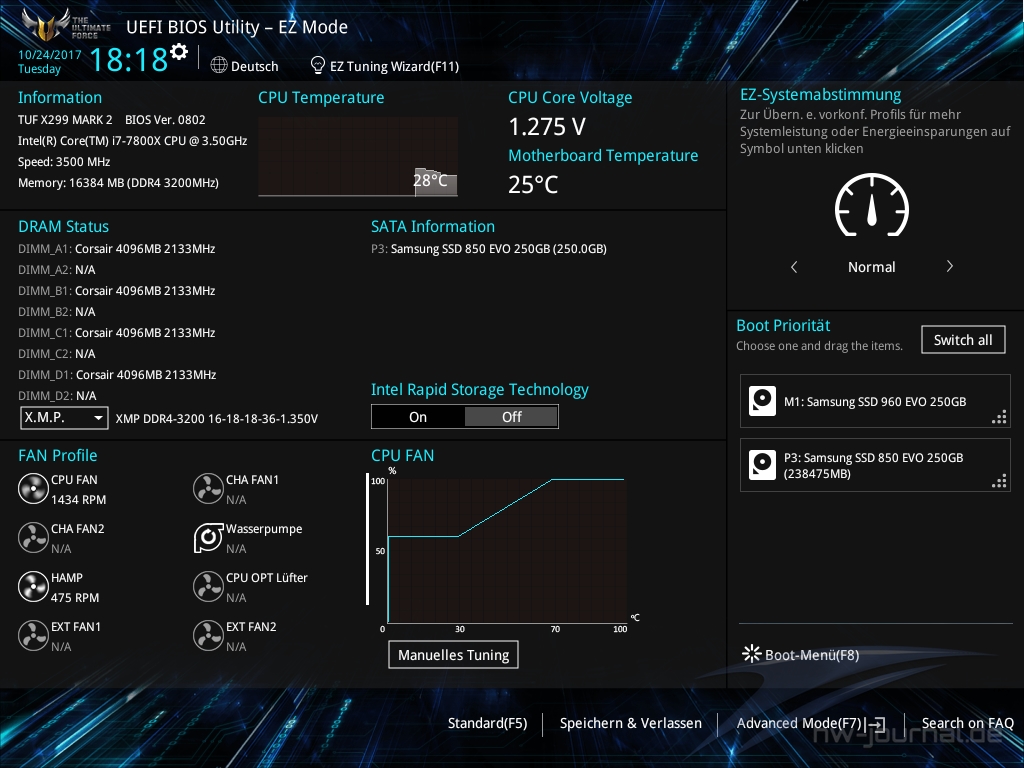Click the 10/24/2017 date text
This screenshot has height=768, width=1024.
point(50,55)
